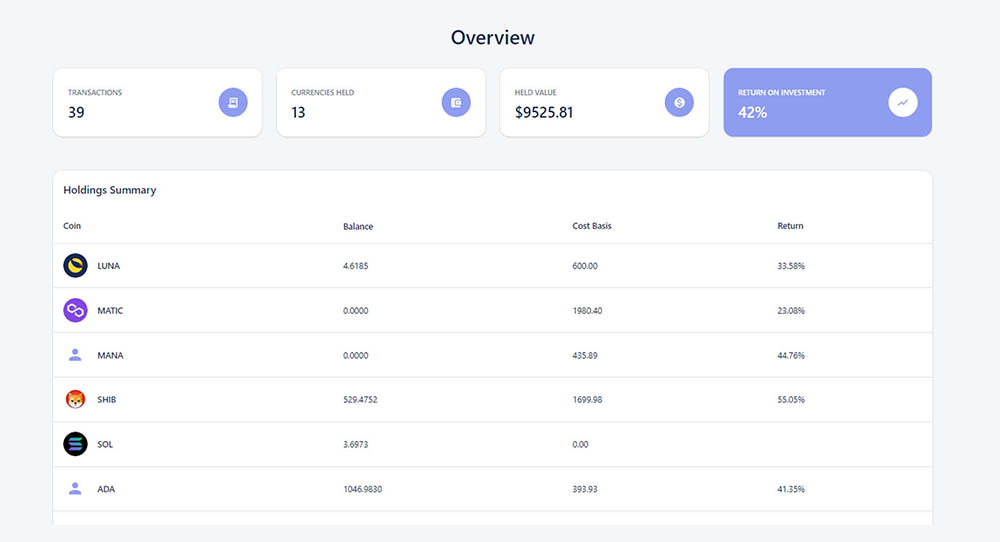Click the Coin column header

point(72,226)
